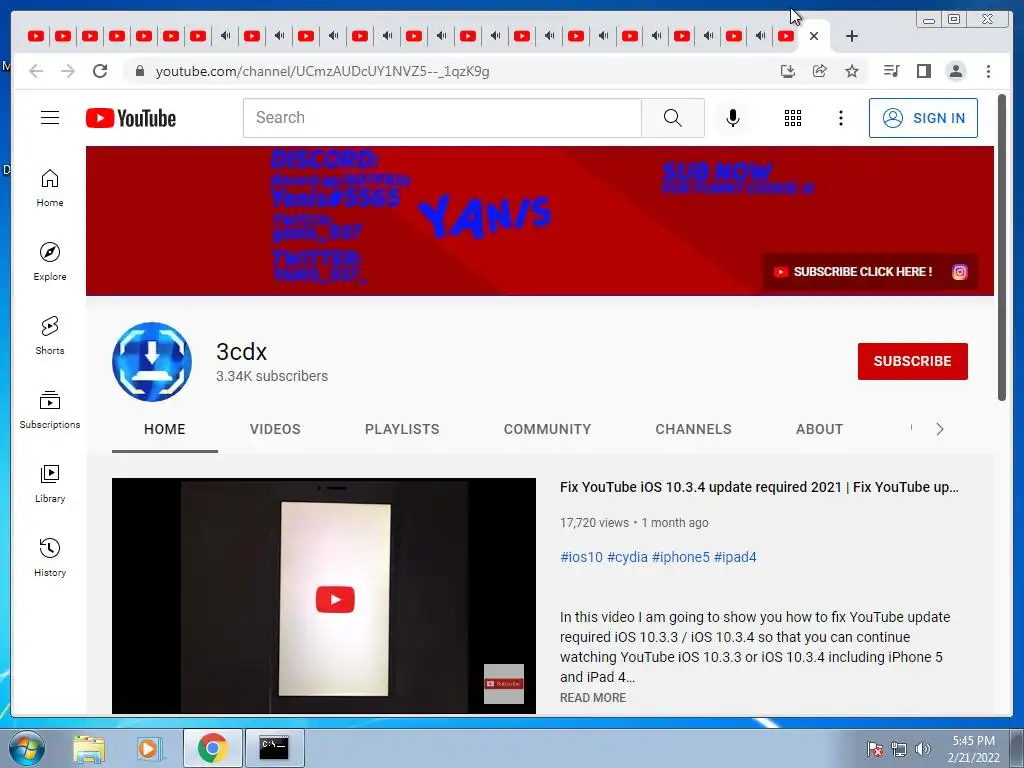The height and width of the screenshot is (768, 1024).
Task: Open the Instagram banner link icon
Action: (959, 272)
